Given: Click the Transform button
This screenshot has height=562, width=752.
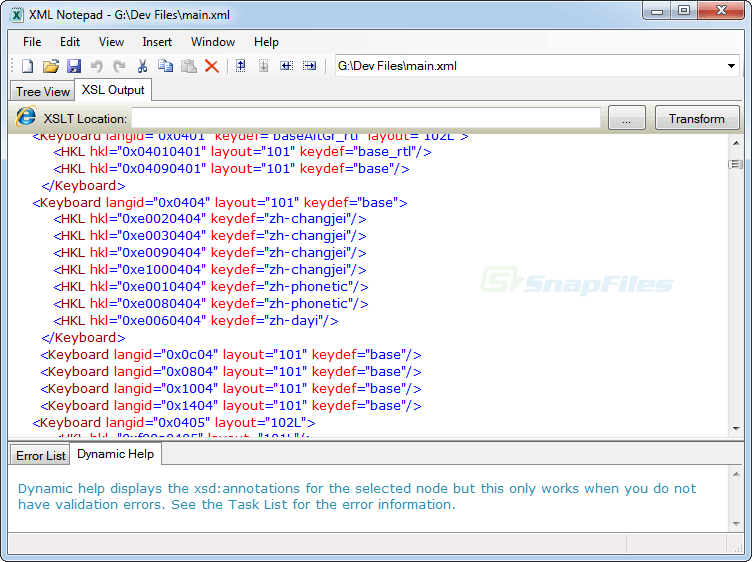Looking at the screenshot, I should tap(697, 118).
